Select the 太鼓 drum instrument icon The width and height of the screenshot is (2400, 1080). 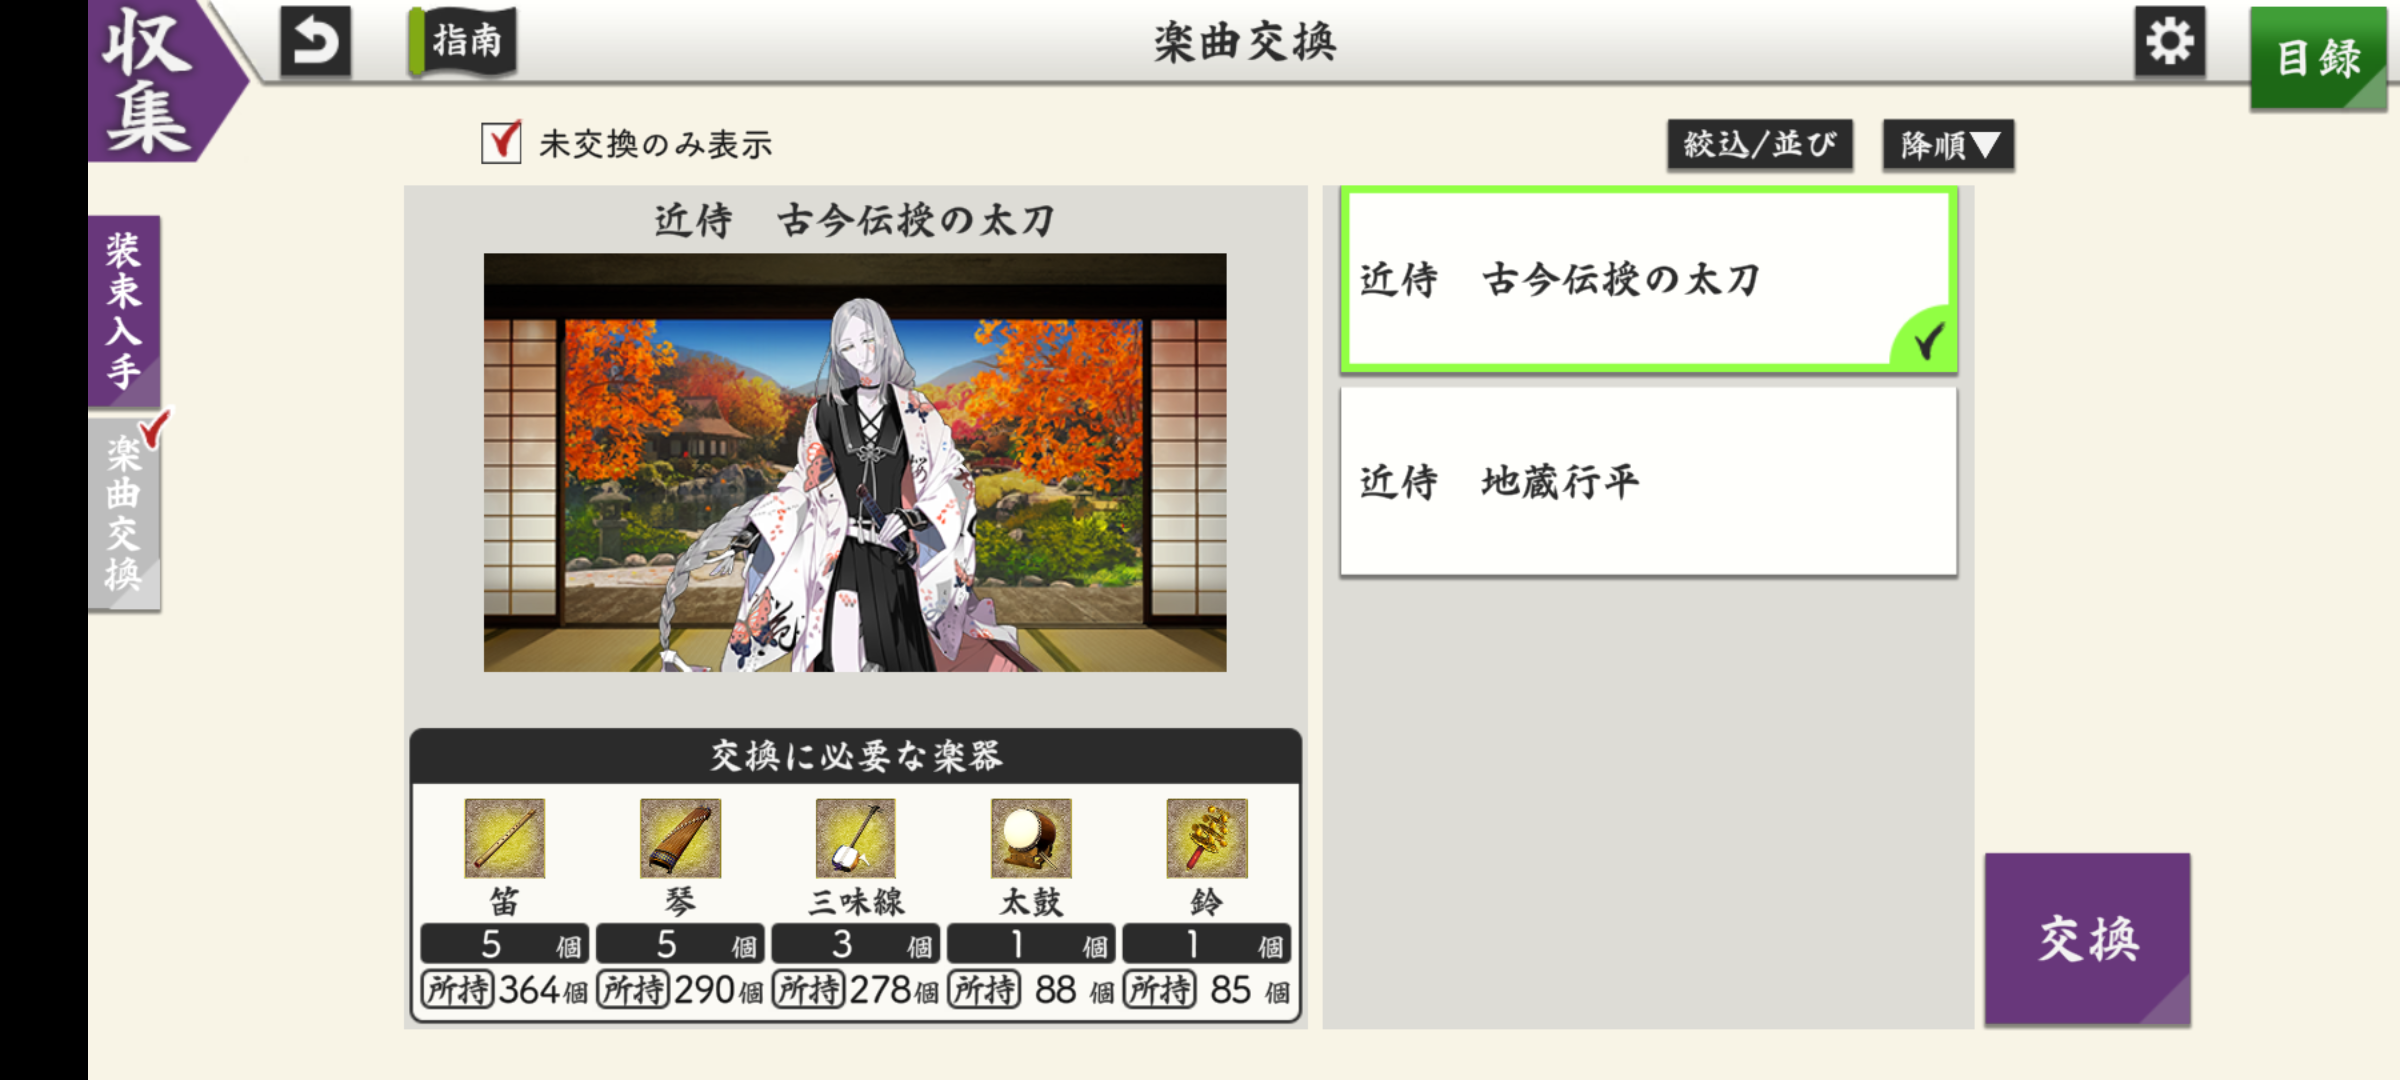click(x=1031, y=838)
